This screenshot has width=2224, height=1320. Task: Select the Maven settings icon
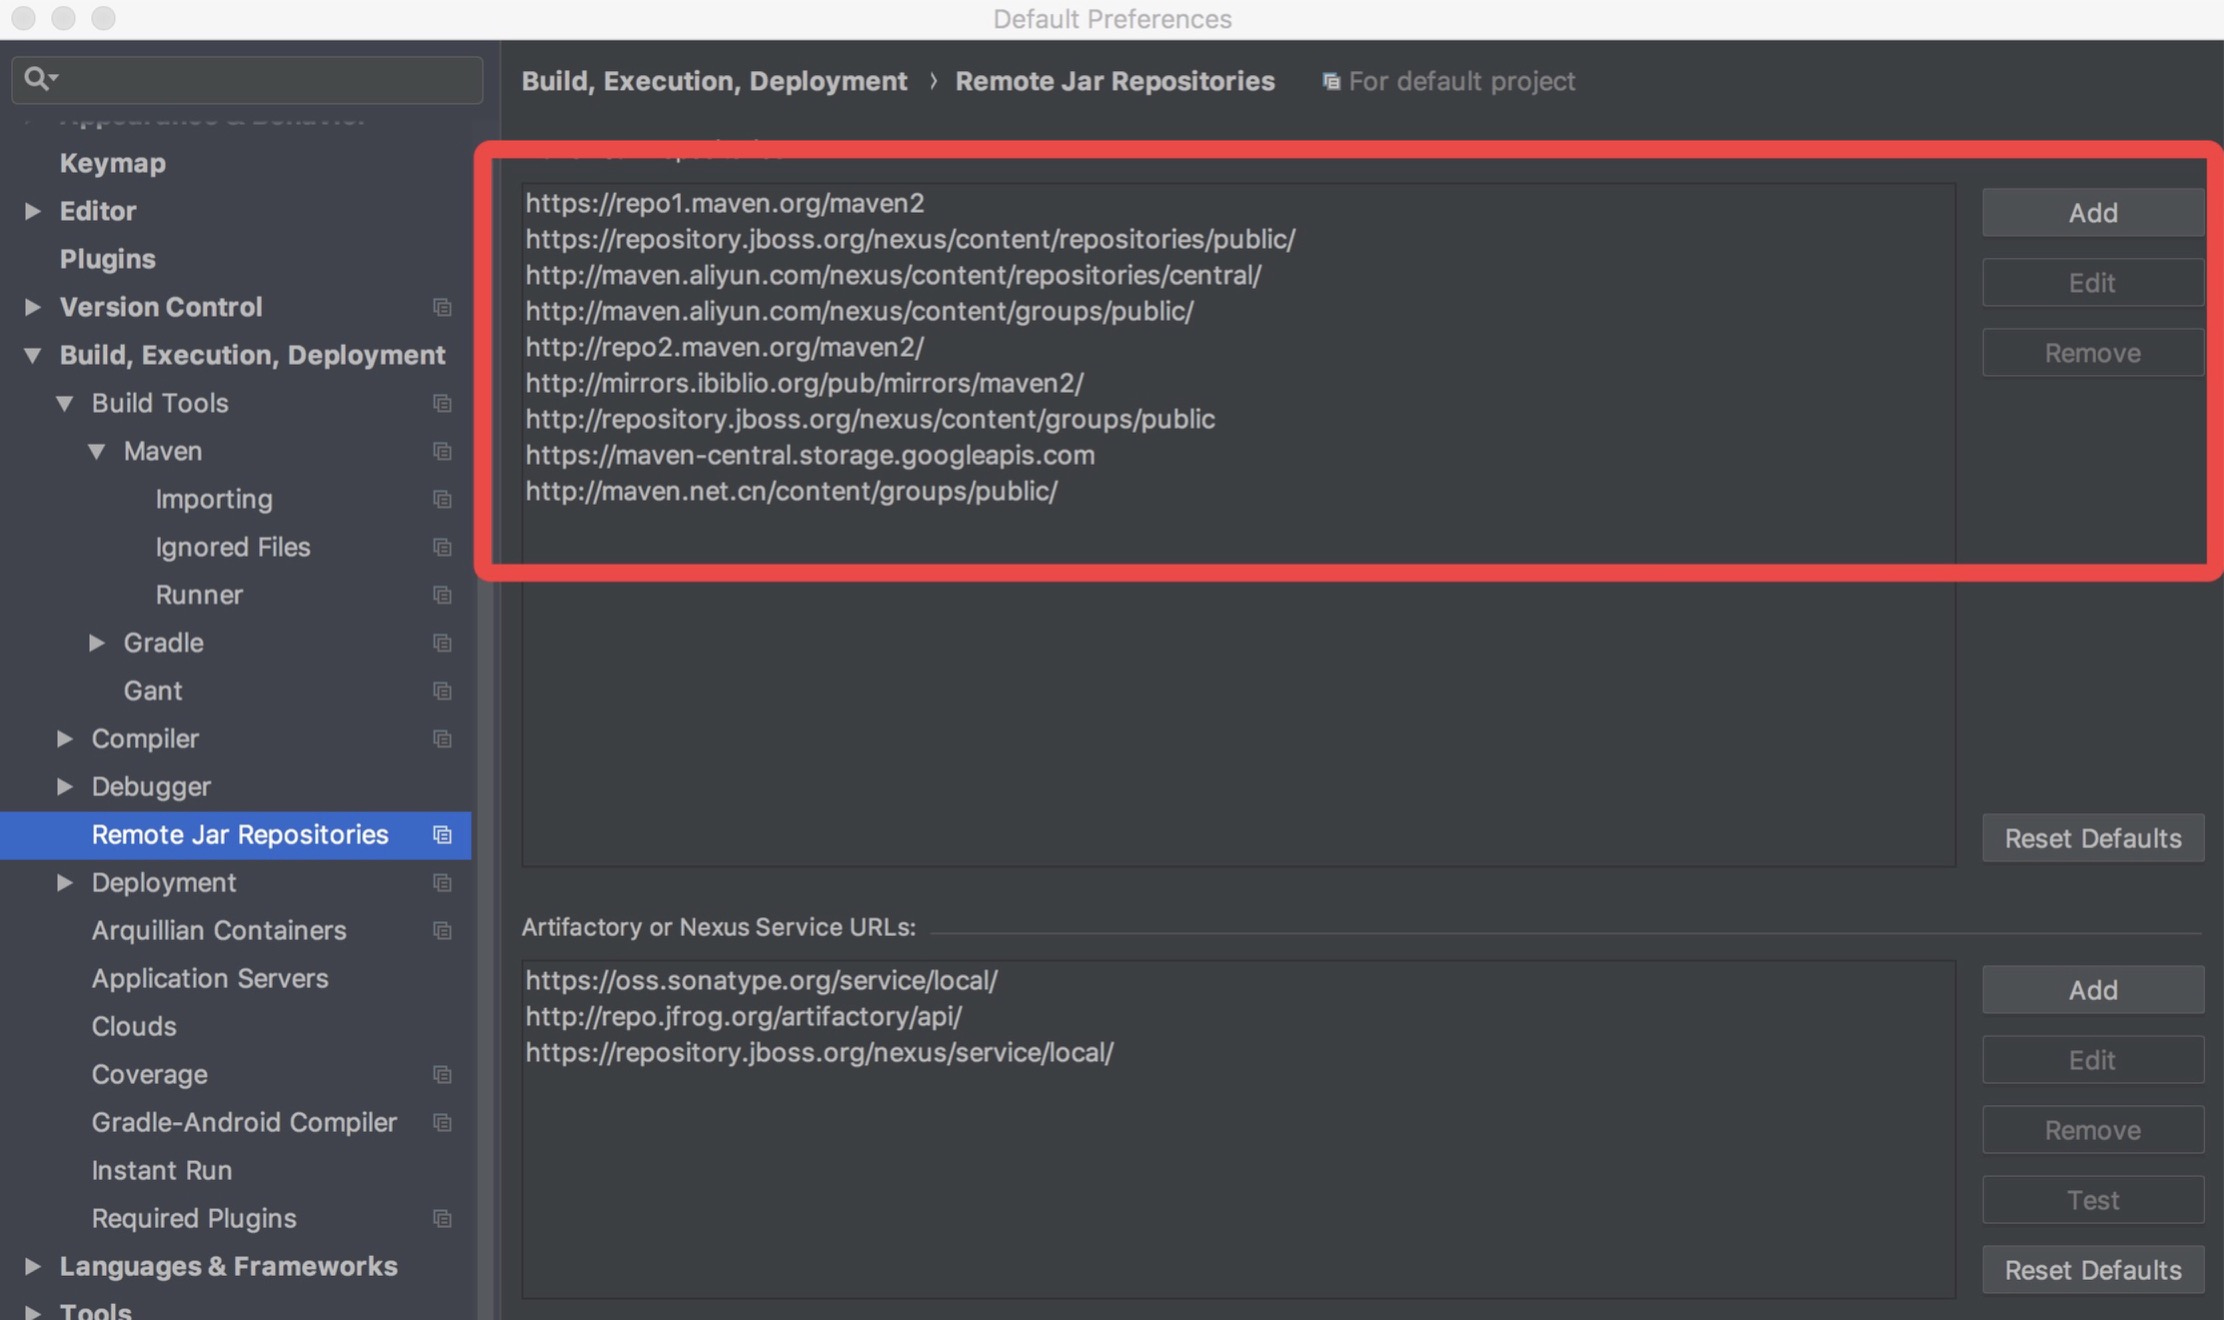pyautogui.click(x=443, y=453)
